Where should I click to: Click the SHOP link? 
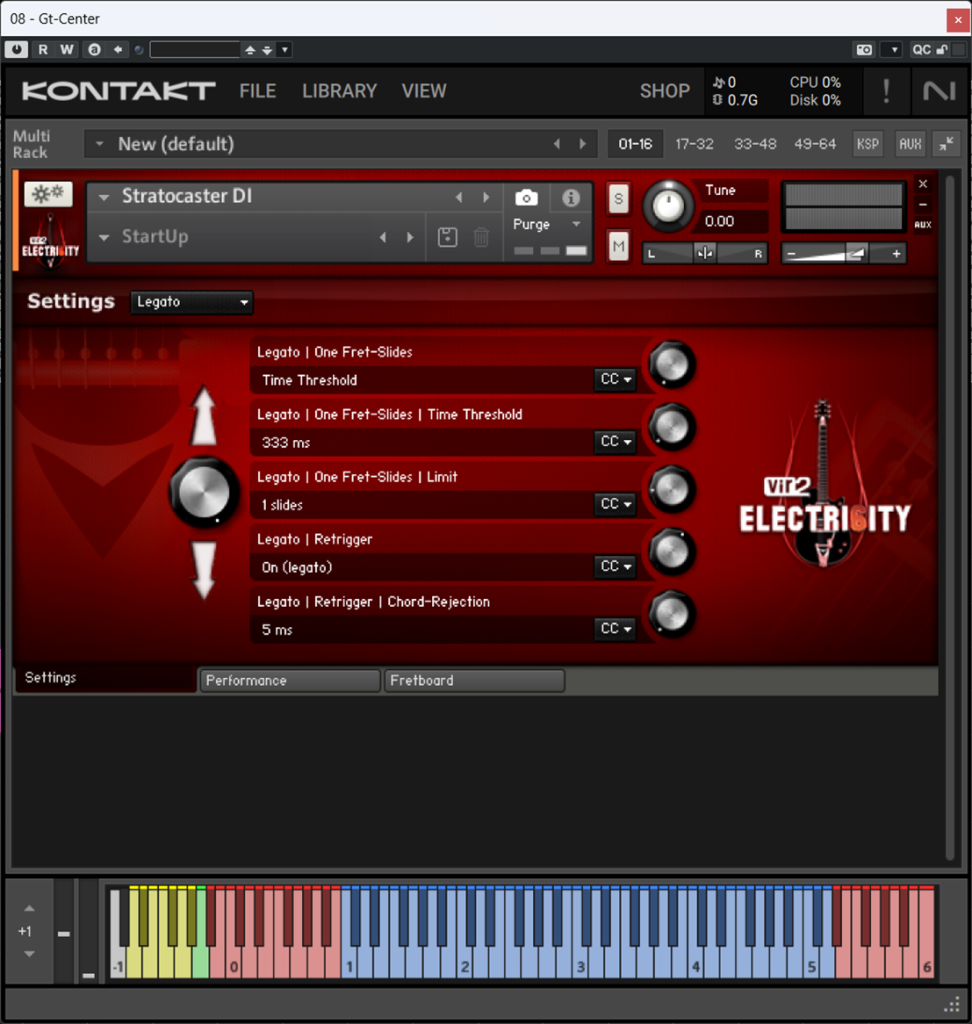[664, 91]
